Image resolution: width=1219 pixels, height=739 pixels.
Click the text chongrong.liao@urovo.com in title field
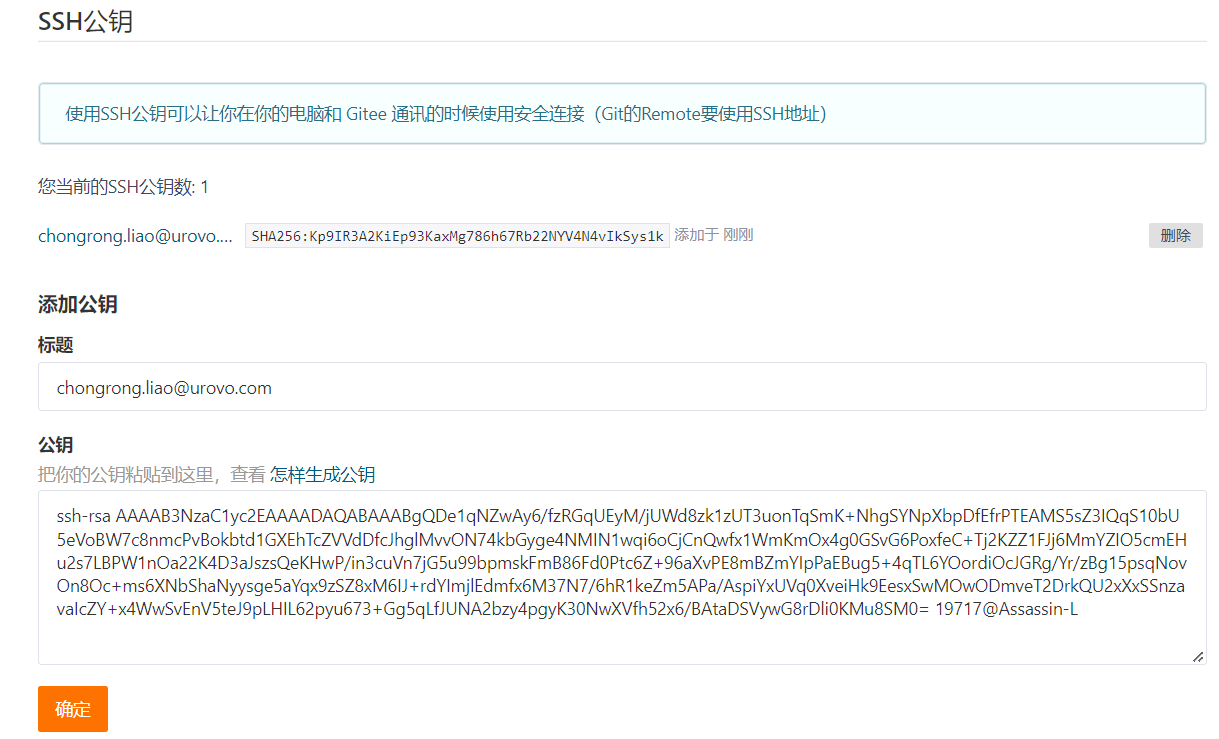tap(164, 387)
